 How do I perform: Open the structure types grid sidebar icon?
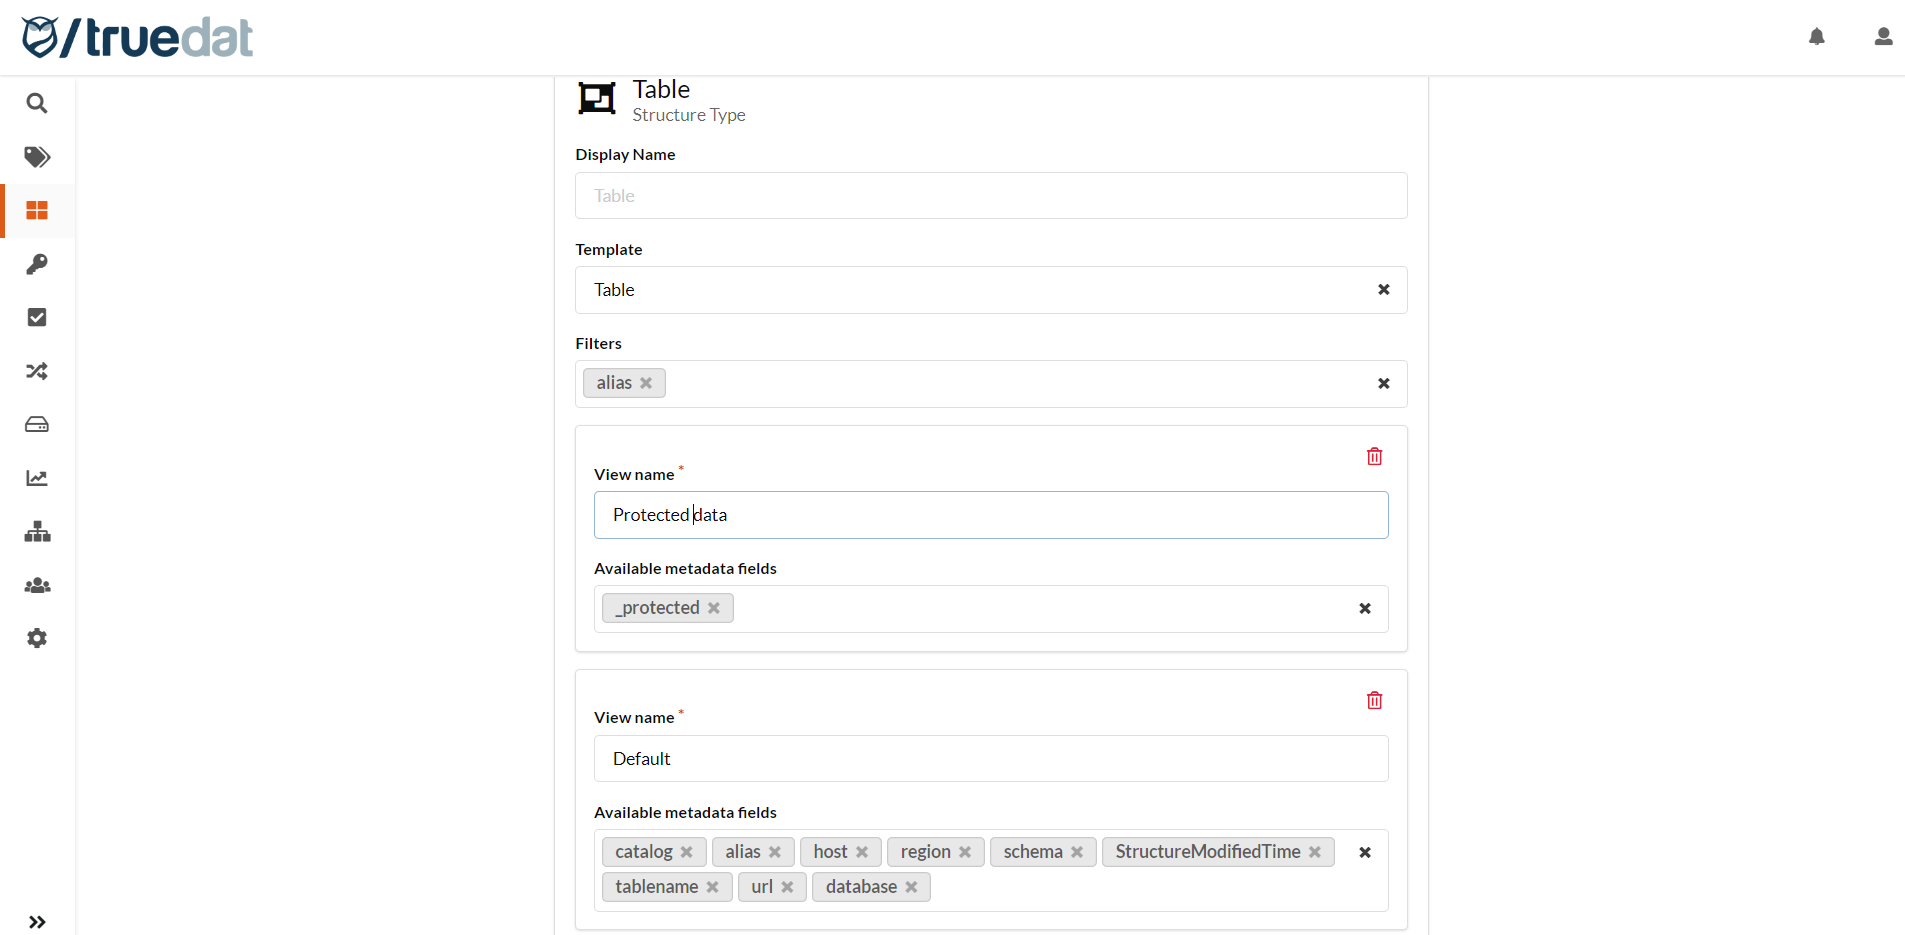pos(37,211)
